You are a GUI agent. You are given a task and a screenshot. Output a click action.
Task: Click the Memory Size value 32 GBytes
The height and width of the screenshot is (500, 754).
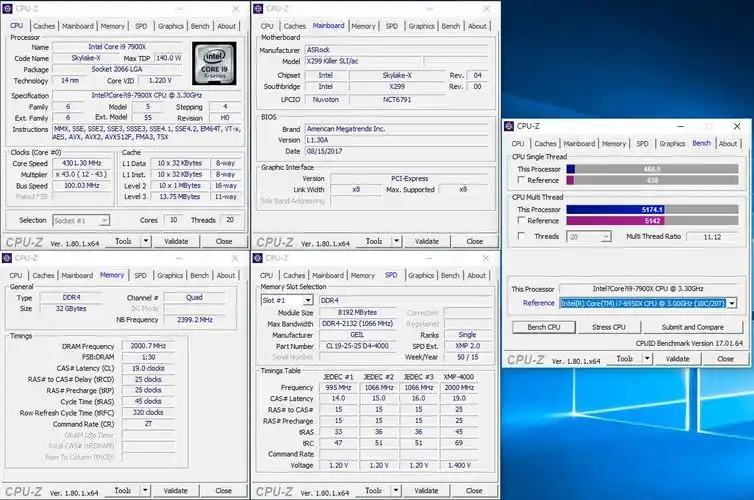click(x=71, y=309)
